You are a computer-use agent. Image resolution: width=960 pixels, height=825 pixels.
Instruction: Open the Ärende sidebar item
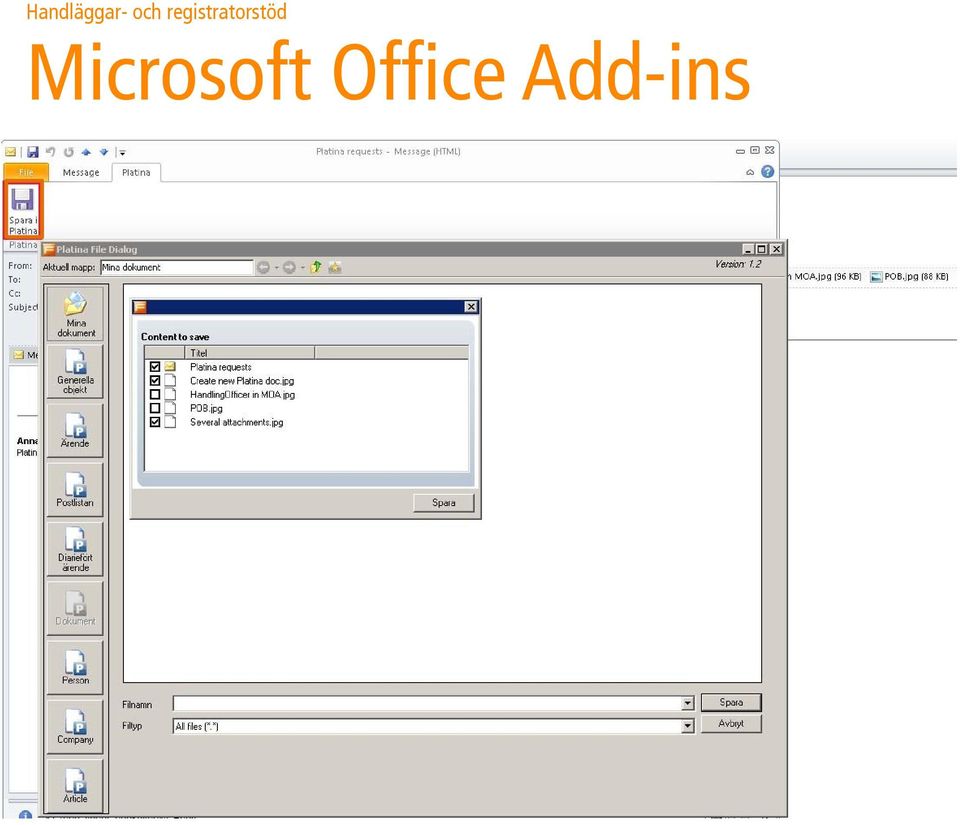[75, 430]
